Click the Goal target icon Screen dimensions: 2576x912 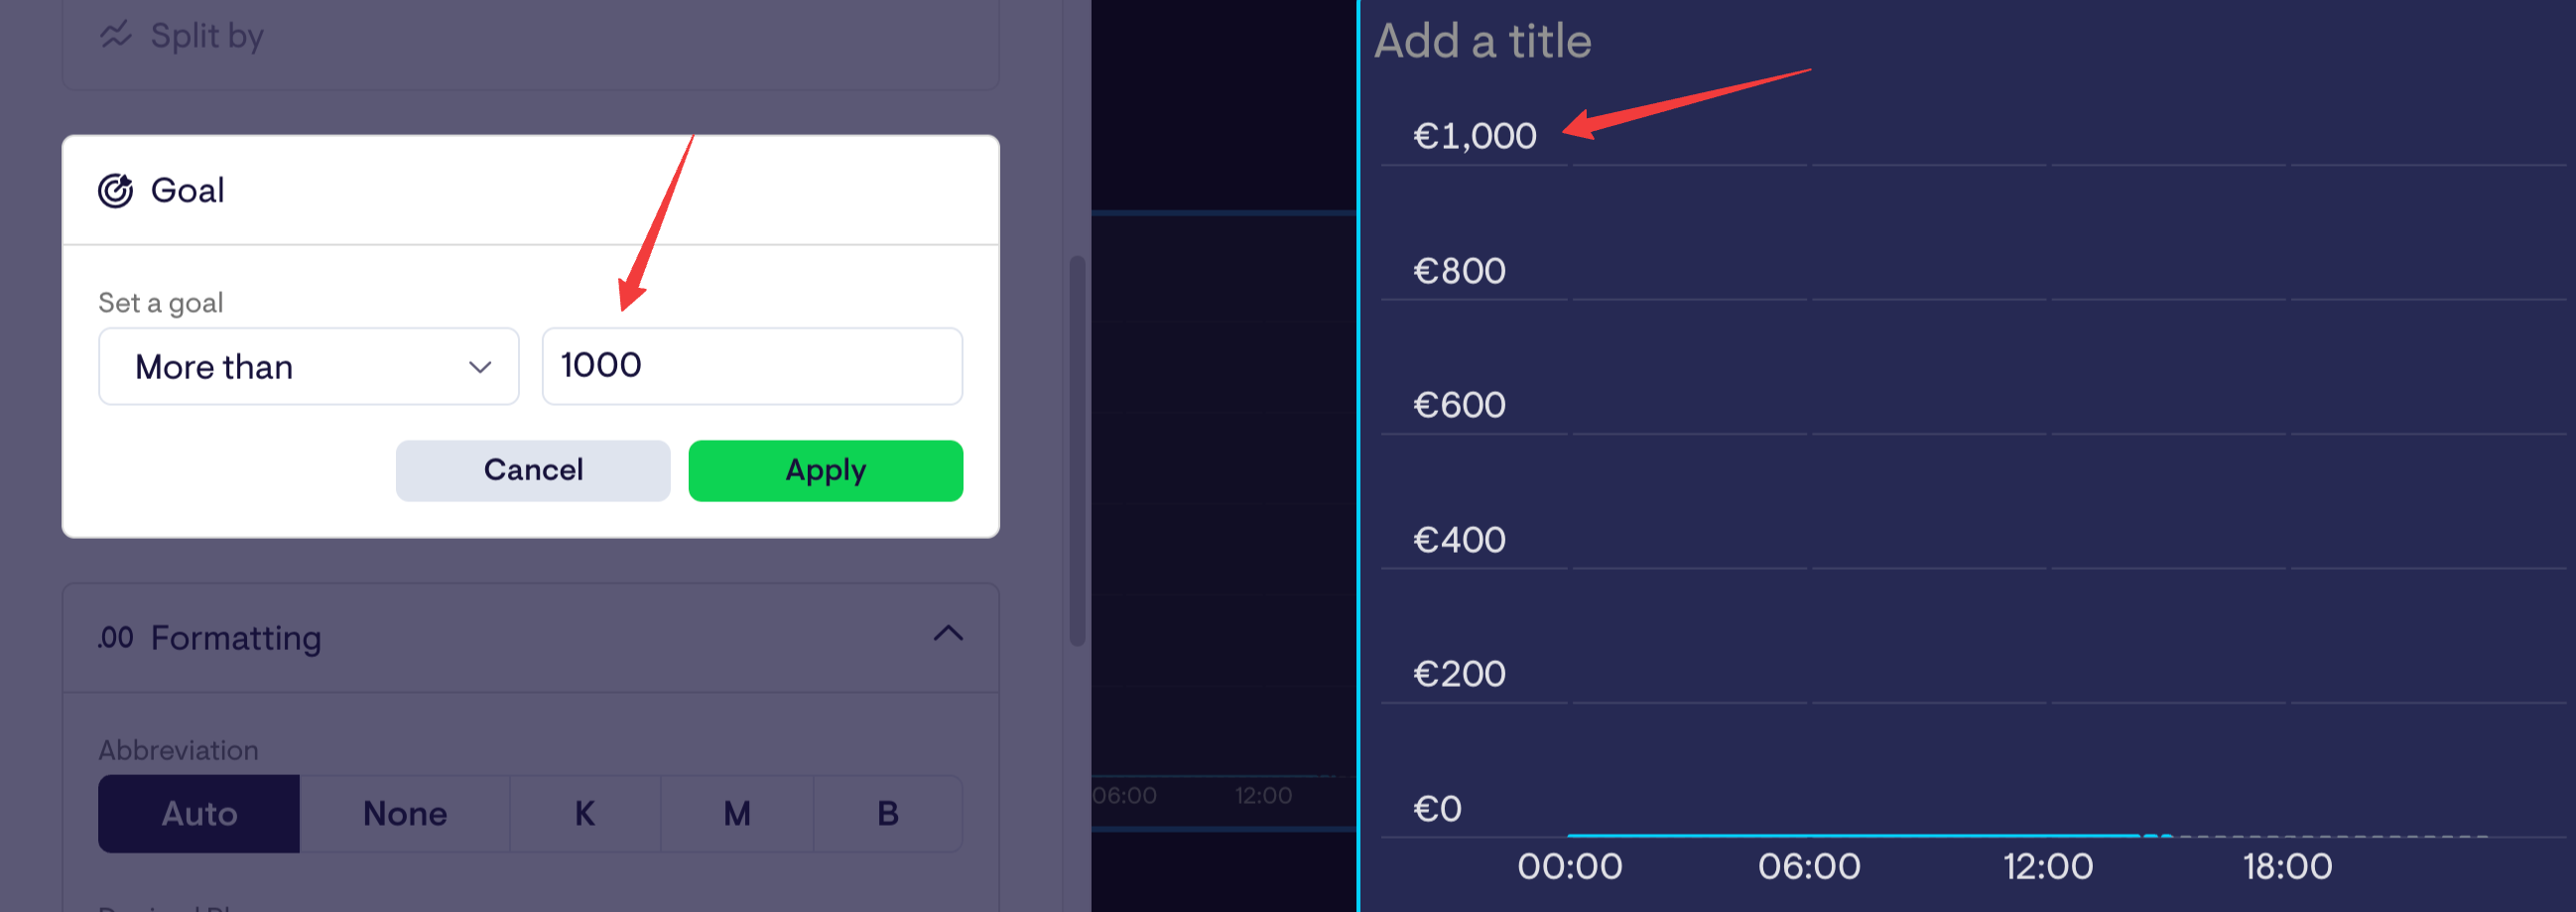point(115,190)
